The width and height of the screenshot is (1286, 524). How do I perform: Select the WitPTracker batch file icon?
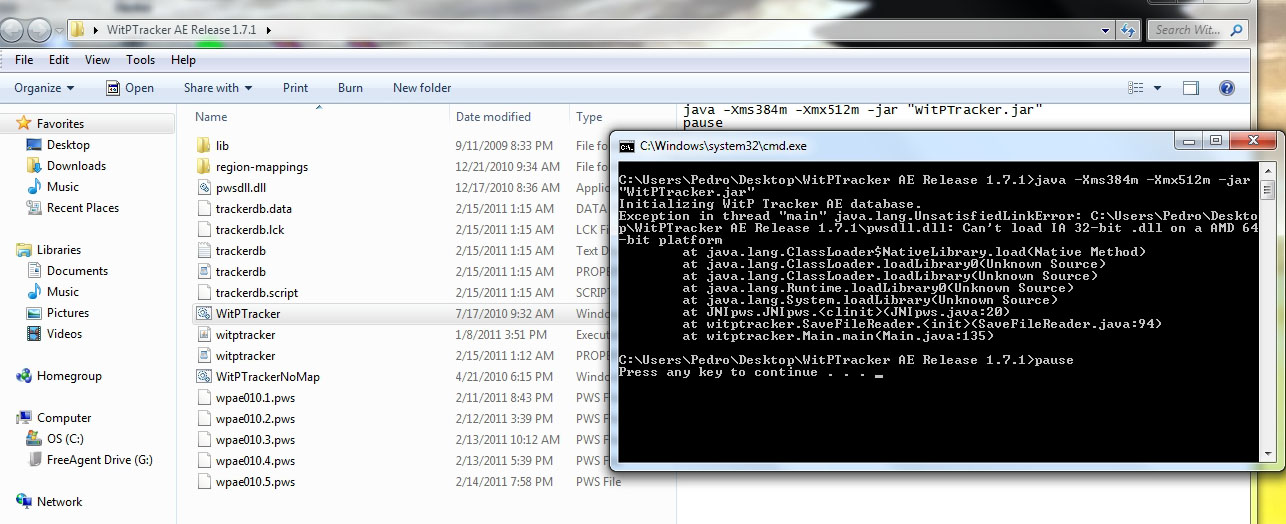click(x=203, y=314)
